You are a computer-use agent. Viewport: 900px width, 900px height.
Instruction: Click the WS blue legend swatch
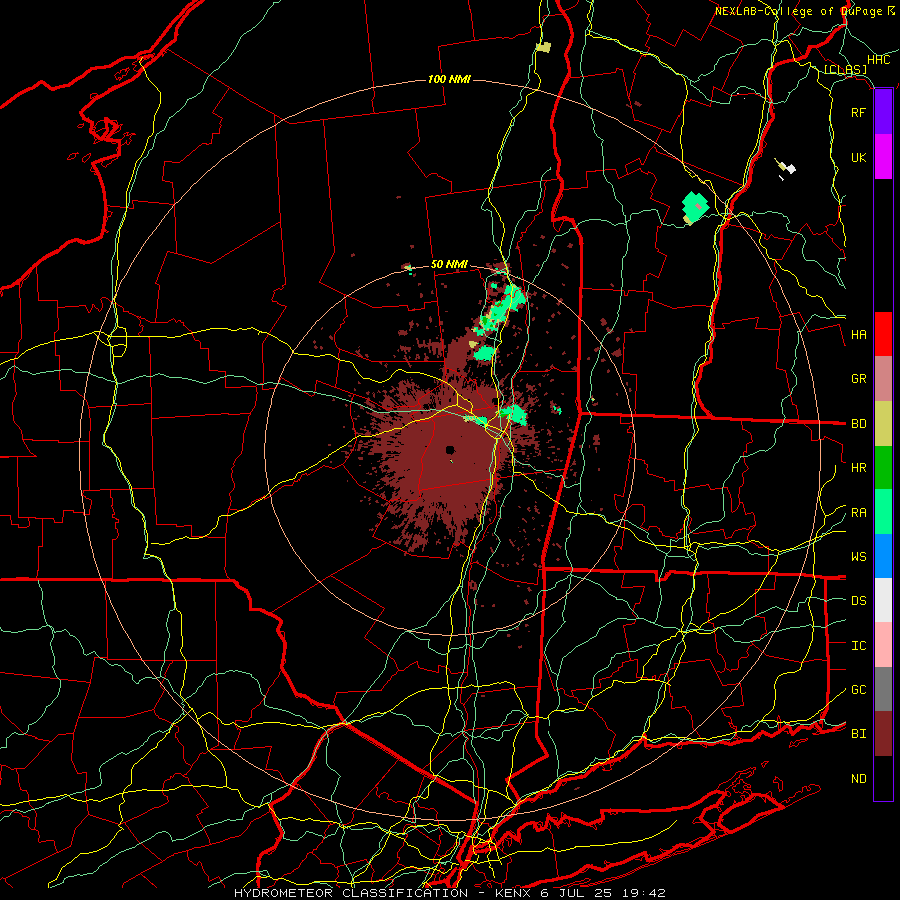click(x=883, y=556)
